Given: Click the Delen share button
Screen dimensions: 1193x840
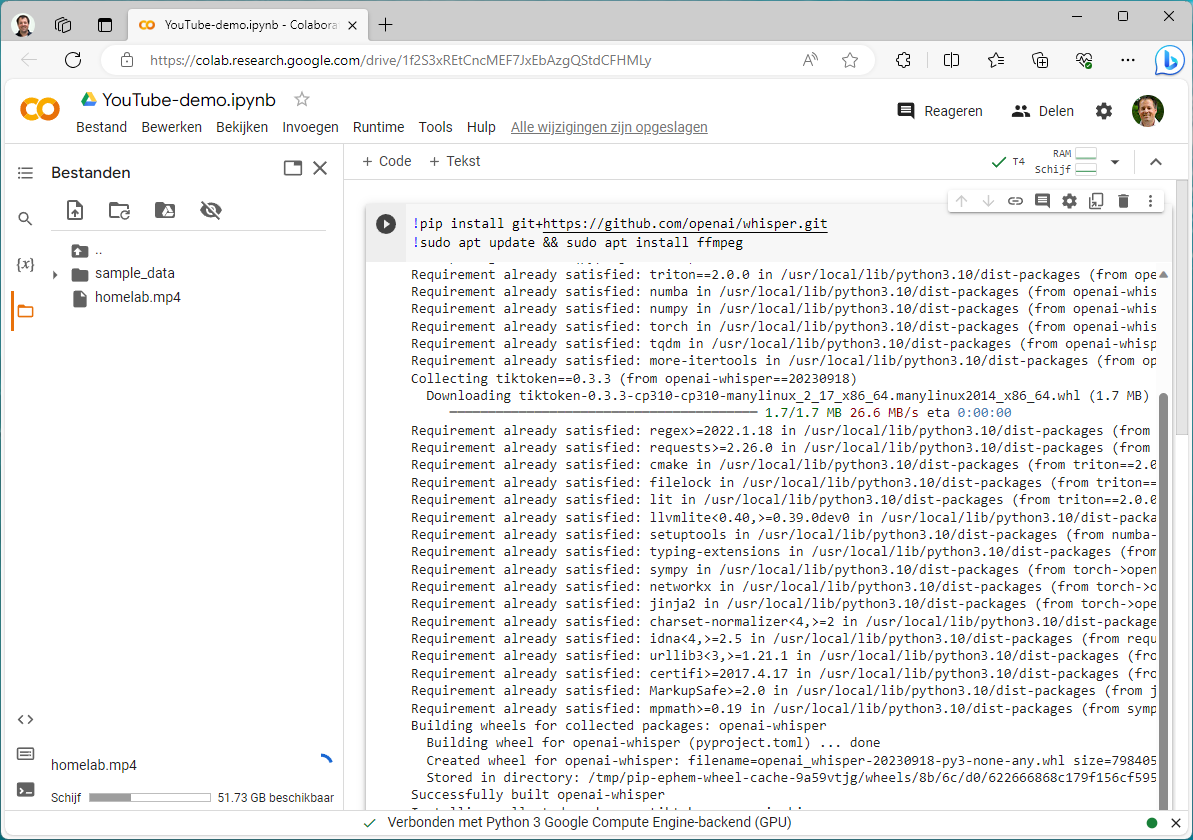Looking at the screenshot, I should coord(1043,111).
